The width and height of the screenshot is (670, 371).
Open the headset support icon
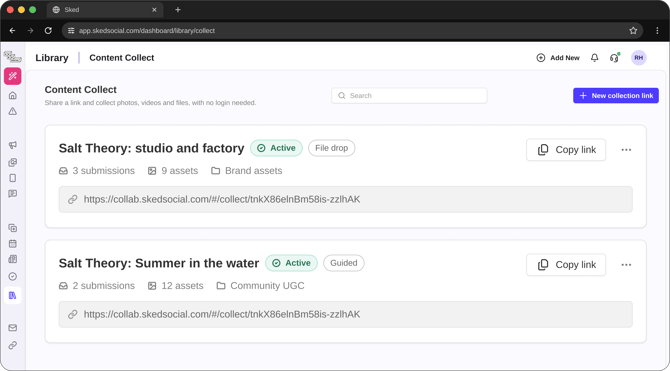(614, 58)
